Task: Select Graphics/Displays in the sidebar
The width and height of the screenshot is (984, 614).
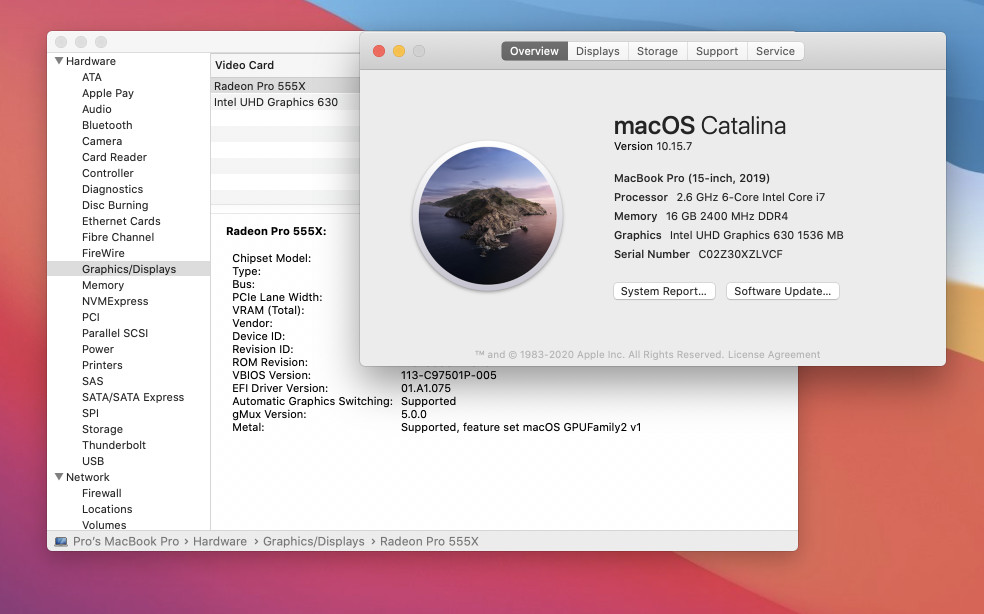Action: 129,269
